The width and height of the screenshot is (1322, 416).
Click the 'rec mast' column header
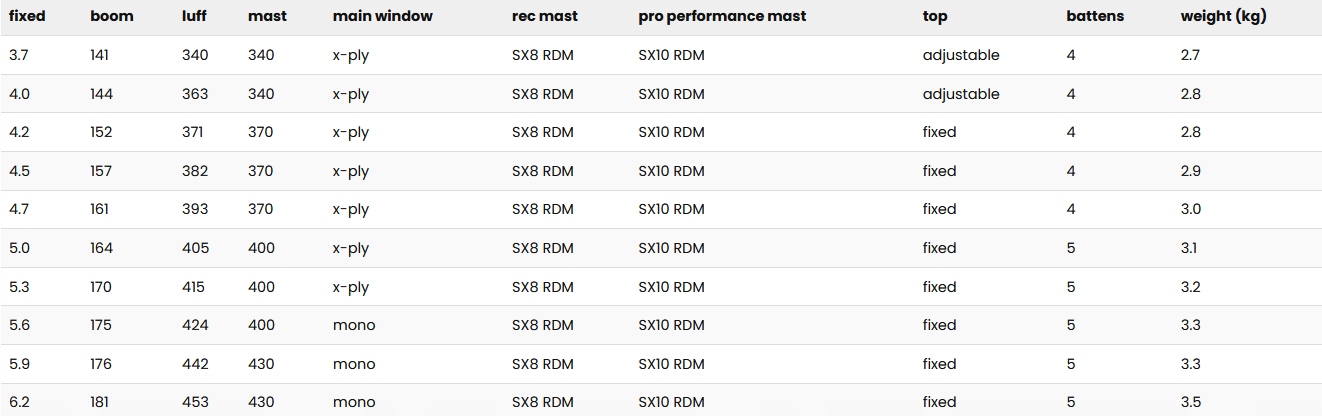tap(544, 17)
